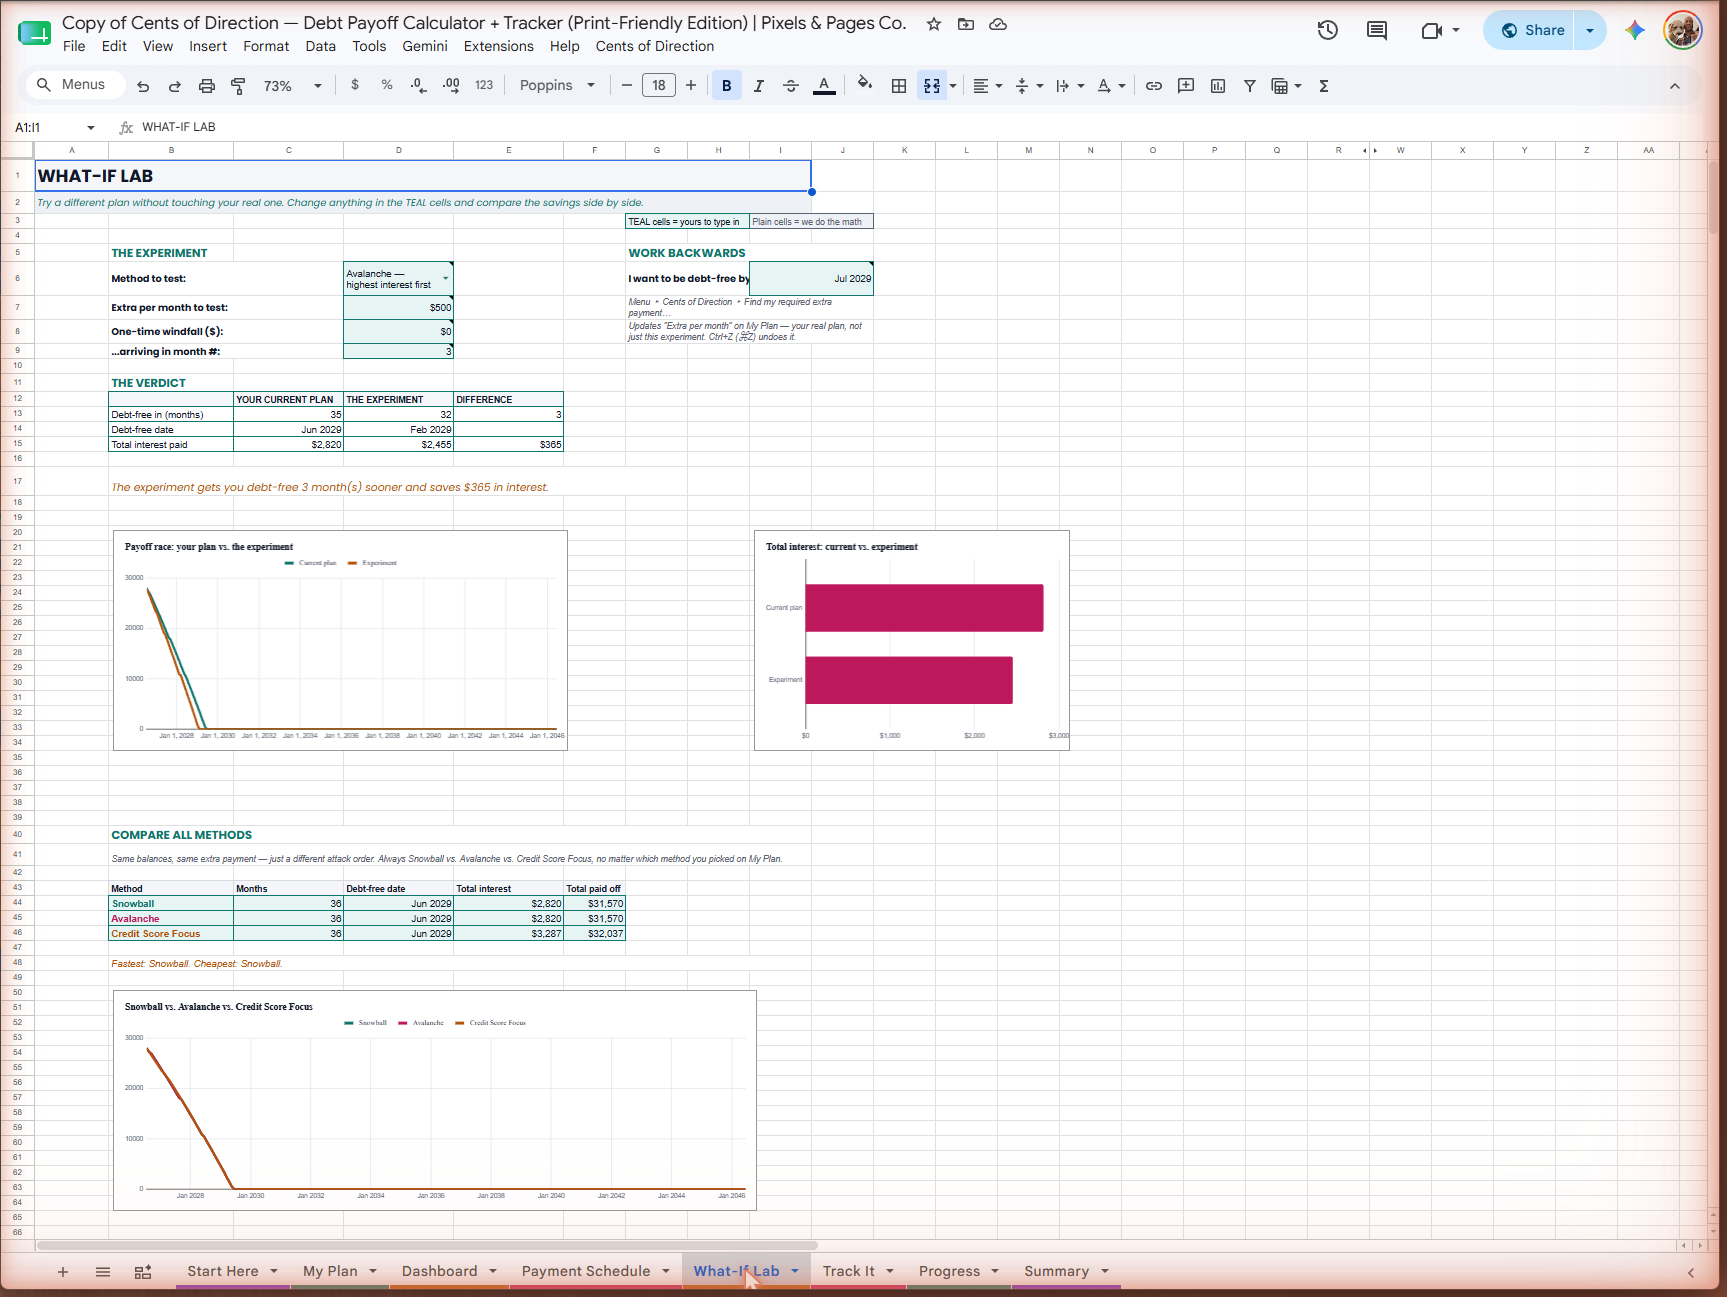This screenshot has width=1727, height=1297.
Task: Click the font size field
Action: (659, 85)
